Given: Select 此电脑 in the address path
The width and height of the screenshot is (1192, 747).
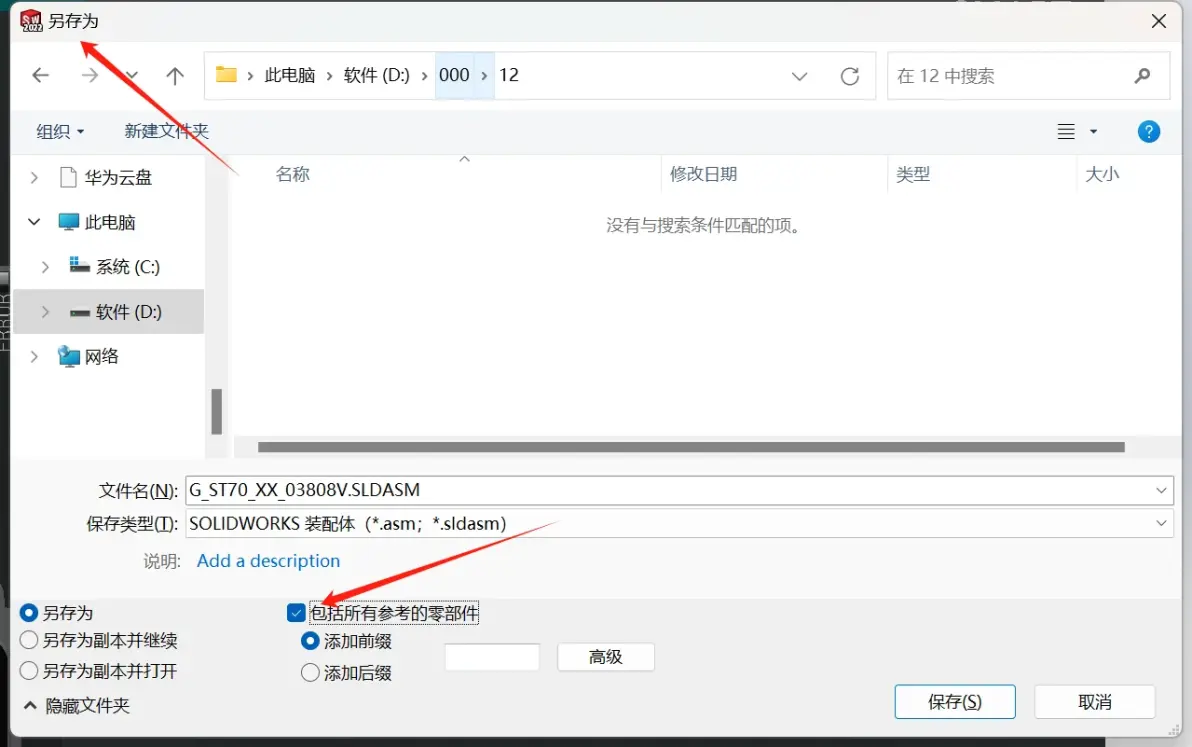Looking at the screenshot, I should click(290, 75).
